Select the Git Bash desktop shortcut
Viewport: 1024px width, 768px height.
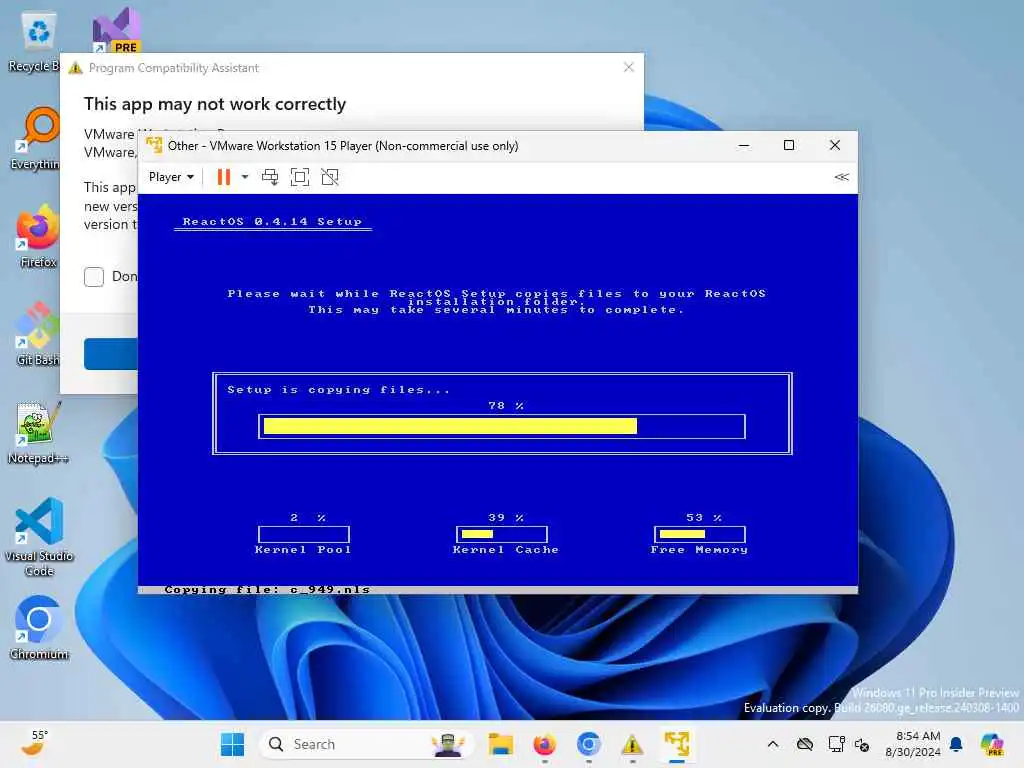coord(38,334)
